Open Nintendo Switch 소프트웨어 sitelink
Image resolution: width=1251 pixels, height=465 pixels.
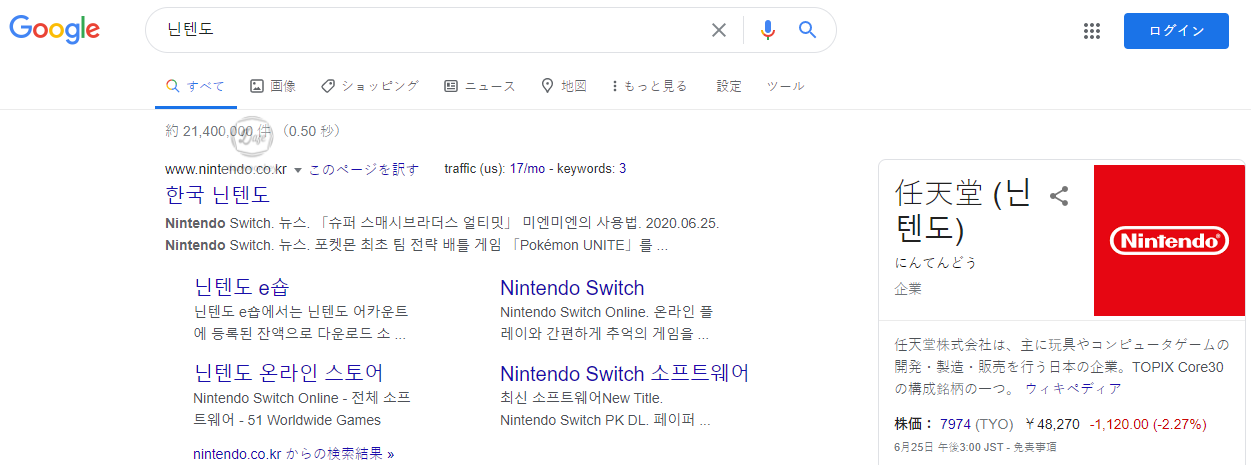[625, 374]
